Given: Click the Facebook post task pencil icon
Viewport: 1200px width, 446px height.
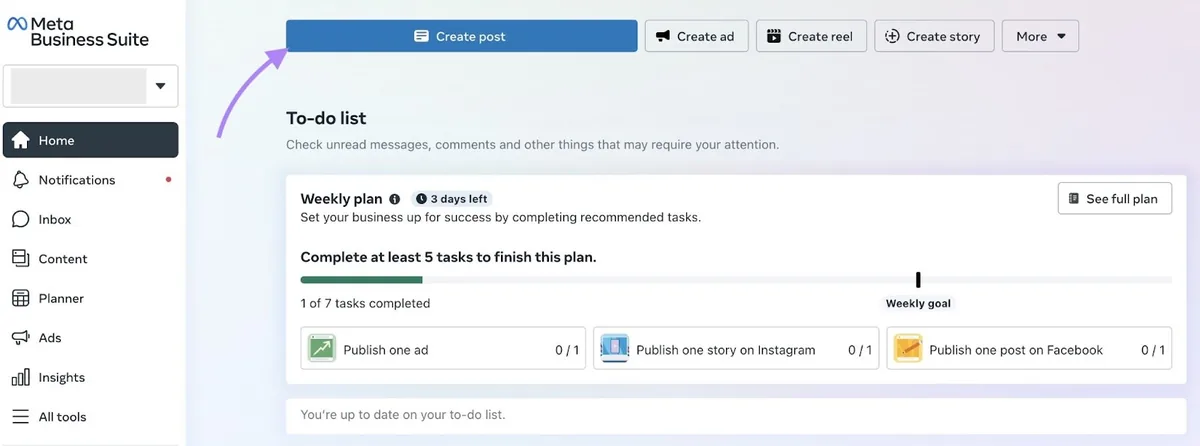Looking at the screenshot, I should (907, 349).
